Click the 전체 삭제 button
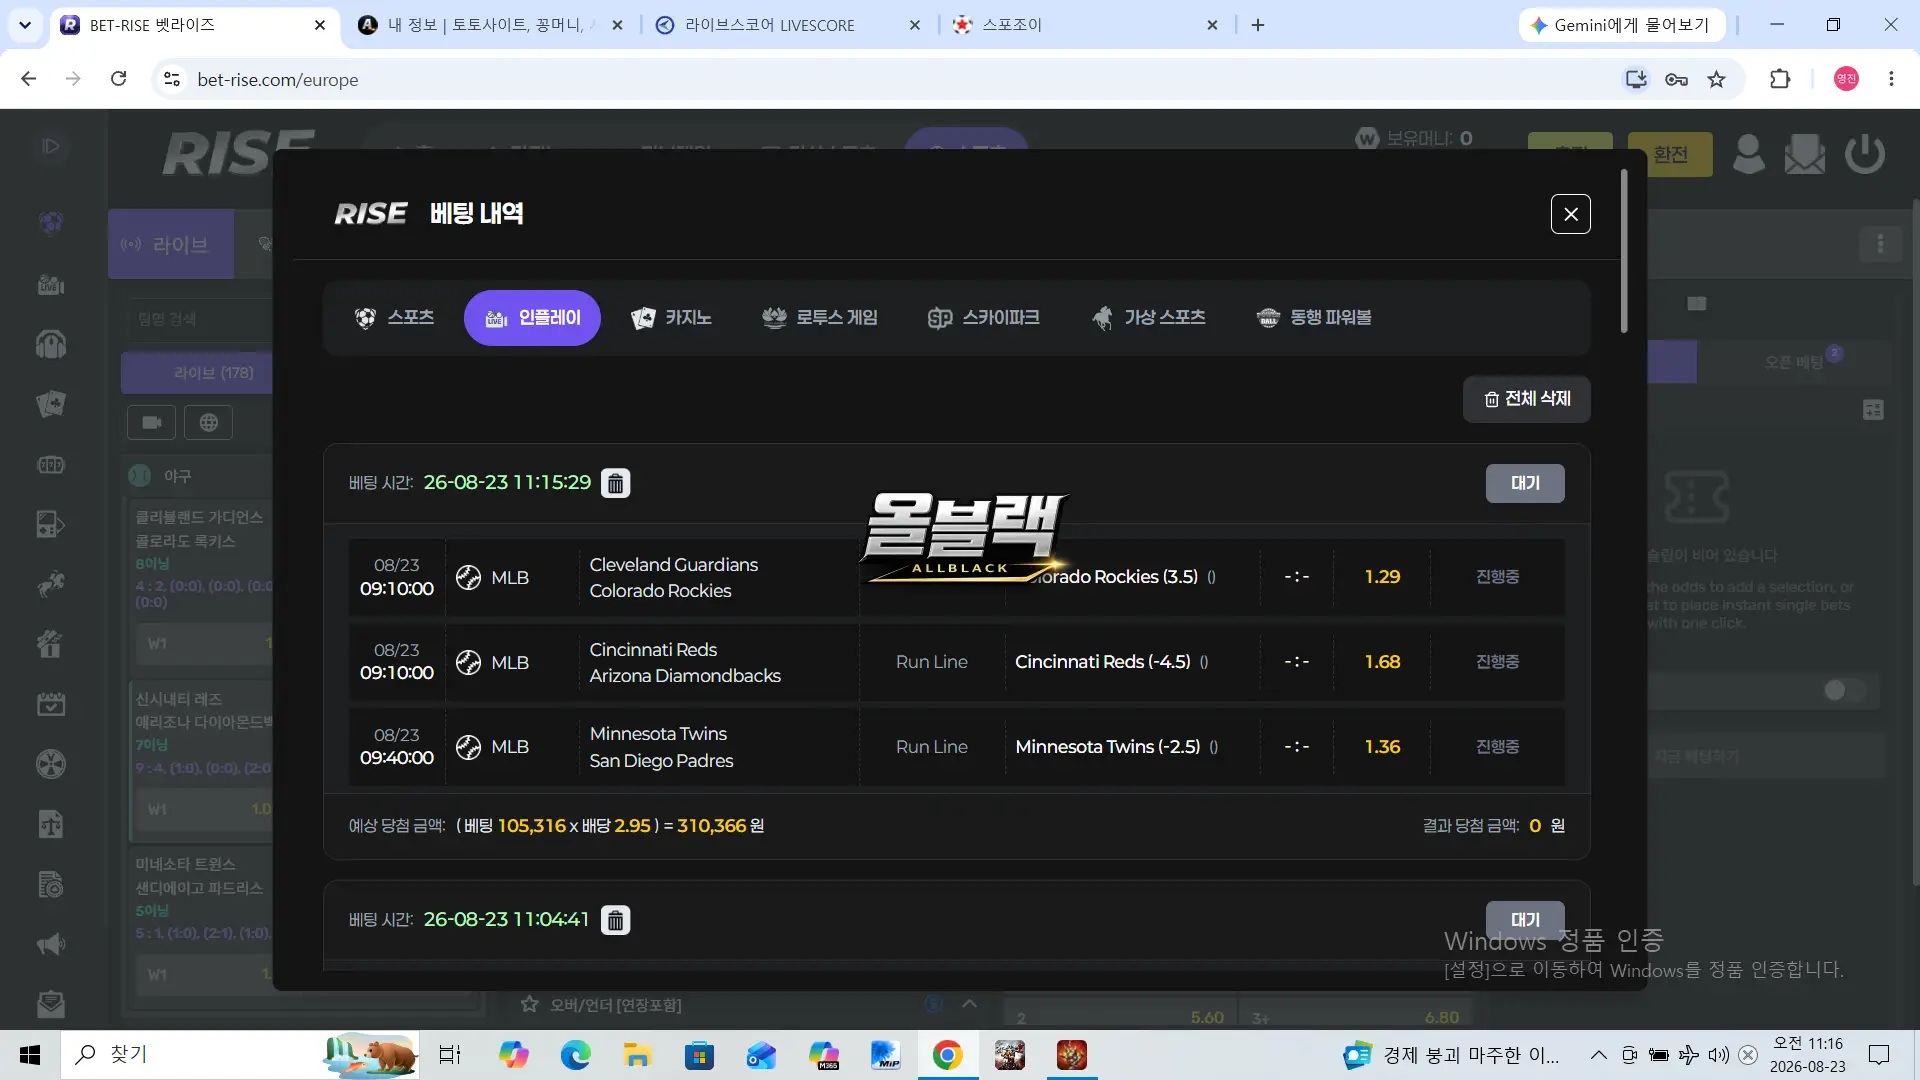This screenshot has width=1920, height=1080. pos(1527,399)
